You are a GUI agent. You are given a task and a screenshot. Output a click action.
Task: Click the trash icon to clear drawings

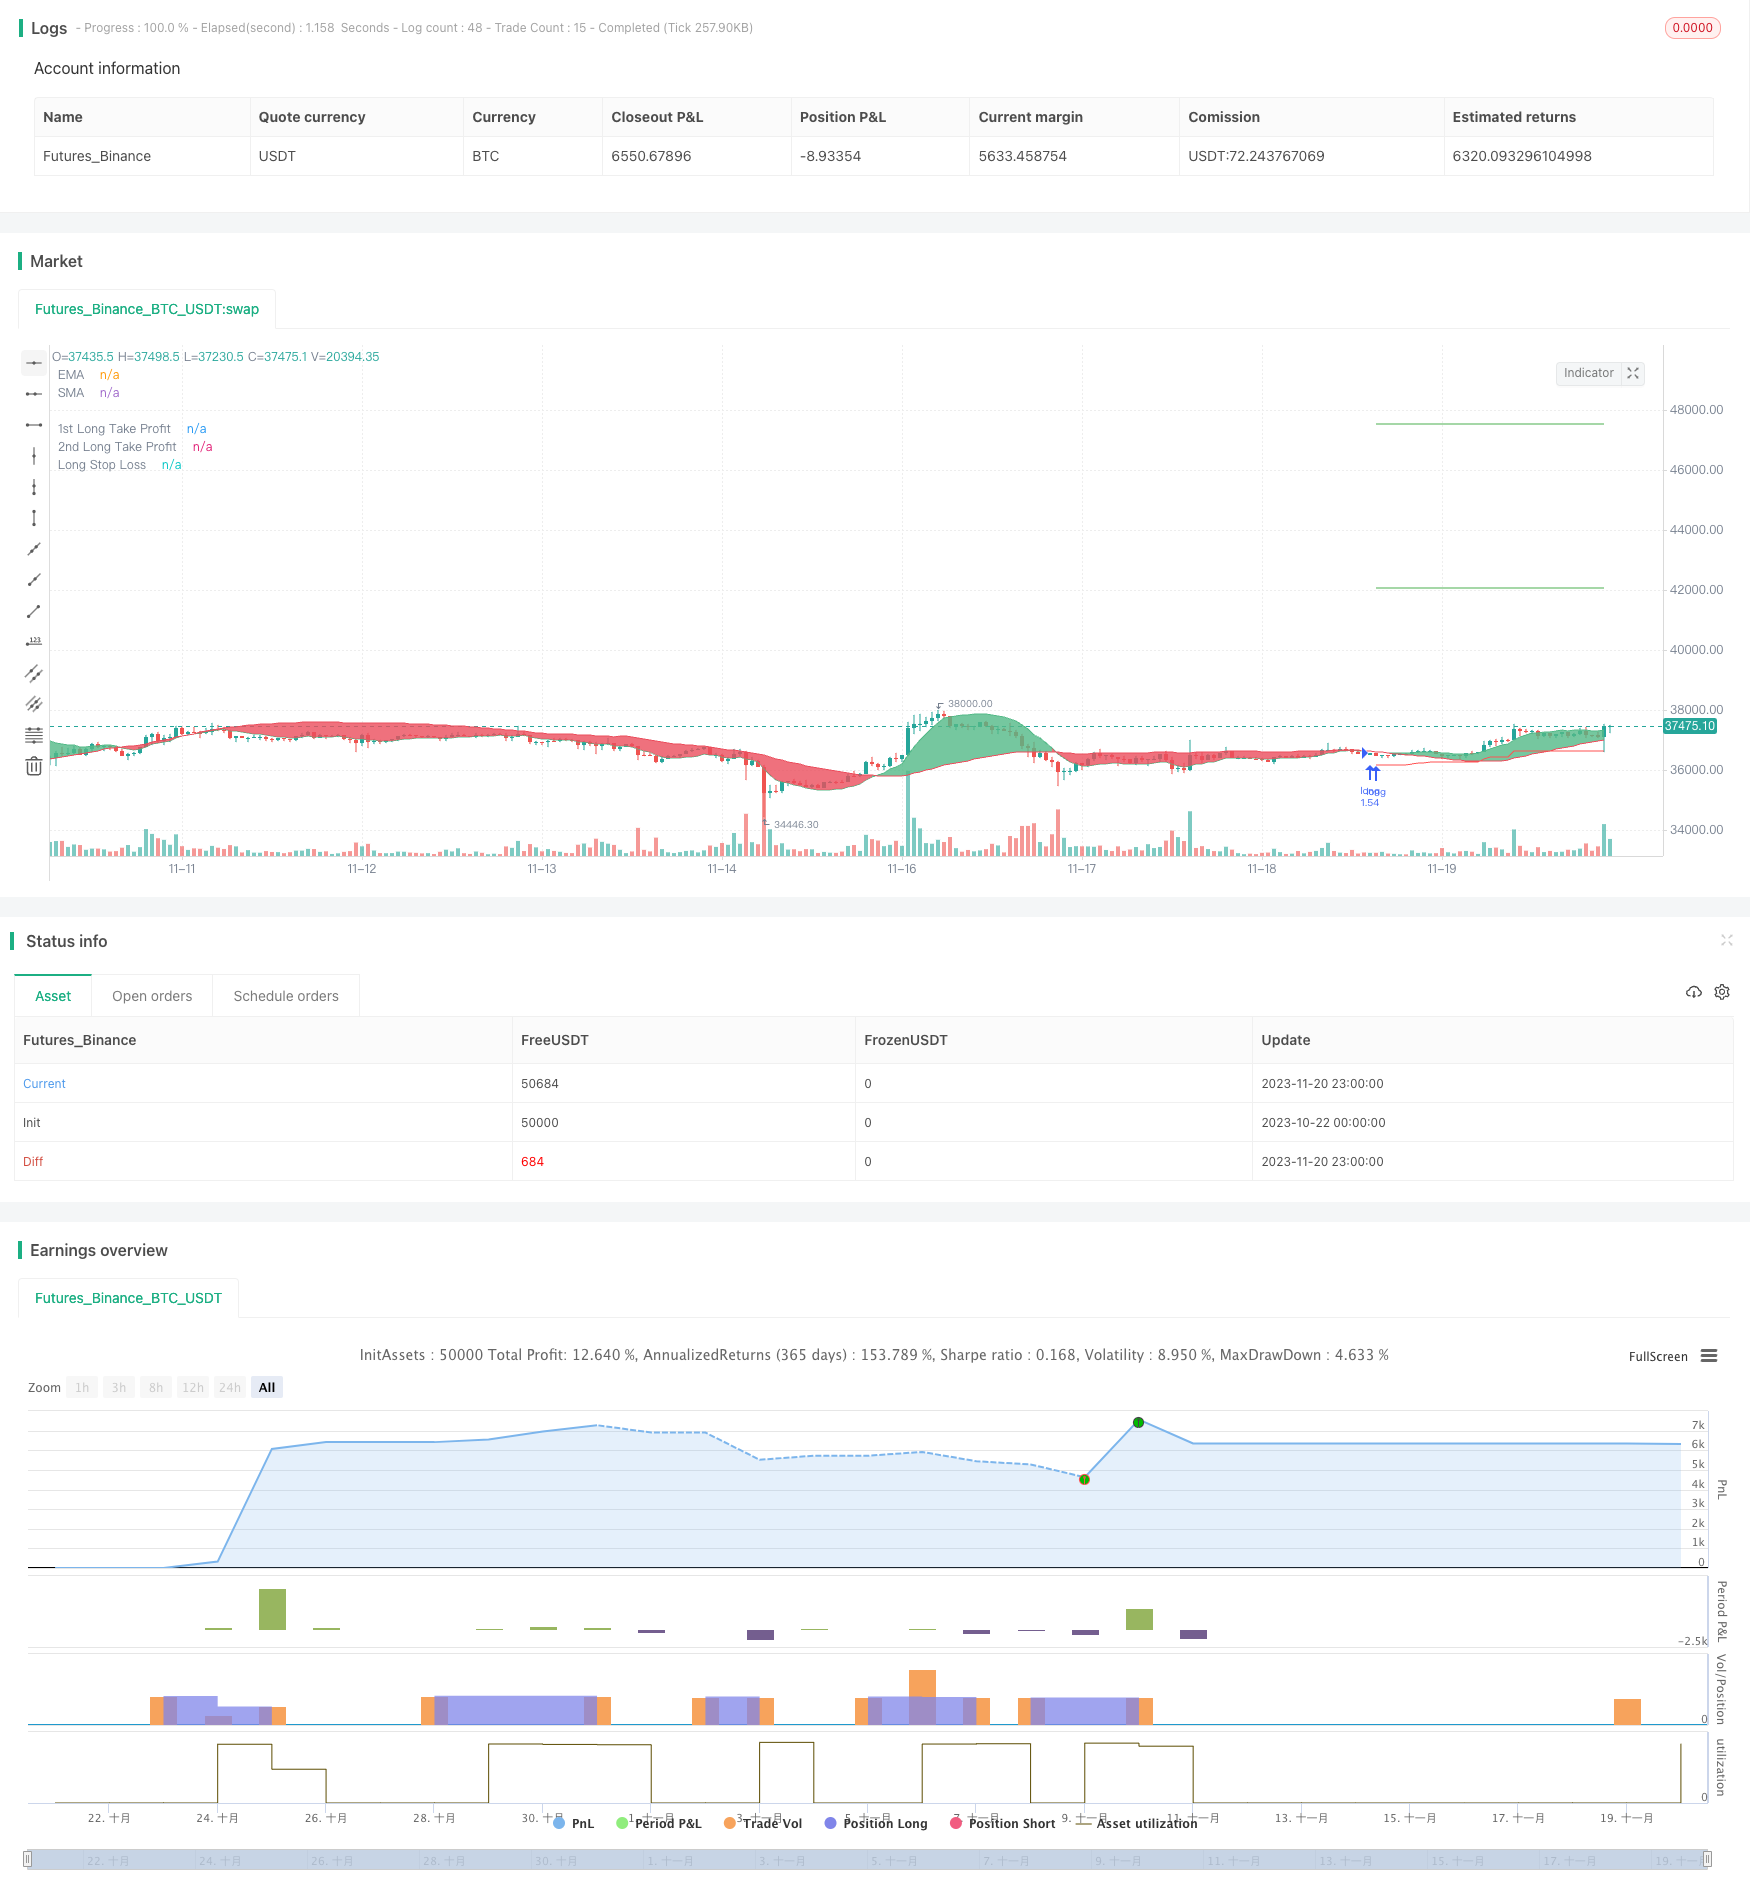click(34, 766)
